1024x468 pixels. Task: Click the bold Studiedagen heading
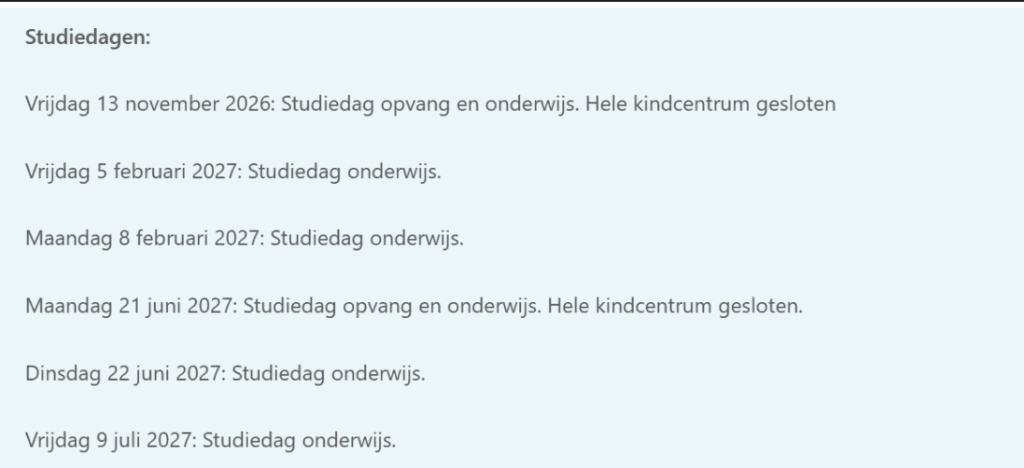click(88, 38)
